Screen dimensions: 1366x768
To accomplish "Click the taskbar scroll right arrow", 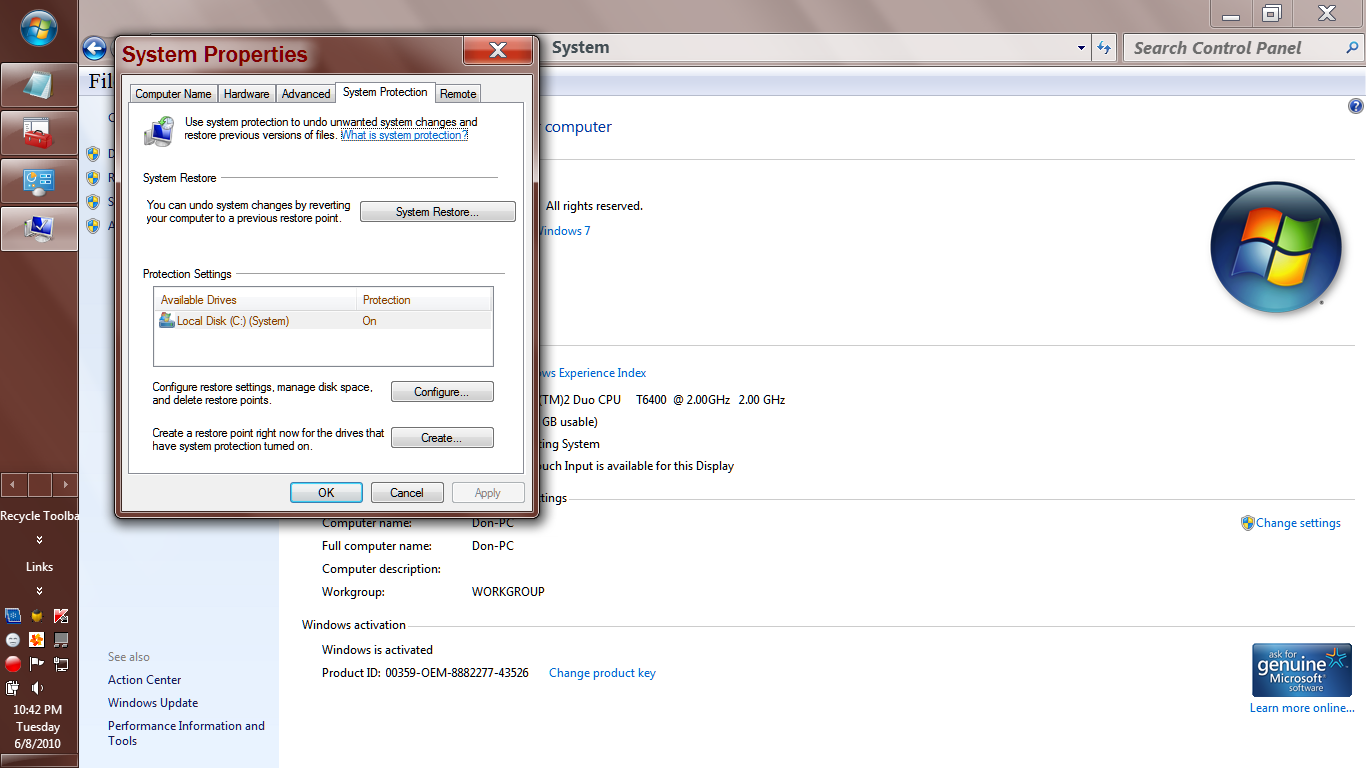I will pyautogui.click(x=65, y=485).
